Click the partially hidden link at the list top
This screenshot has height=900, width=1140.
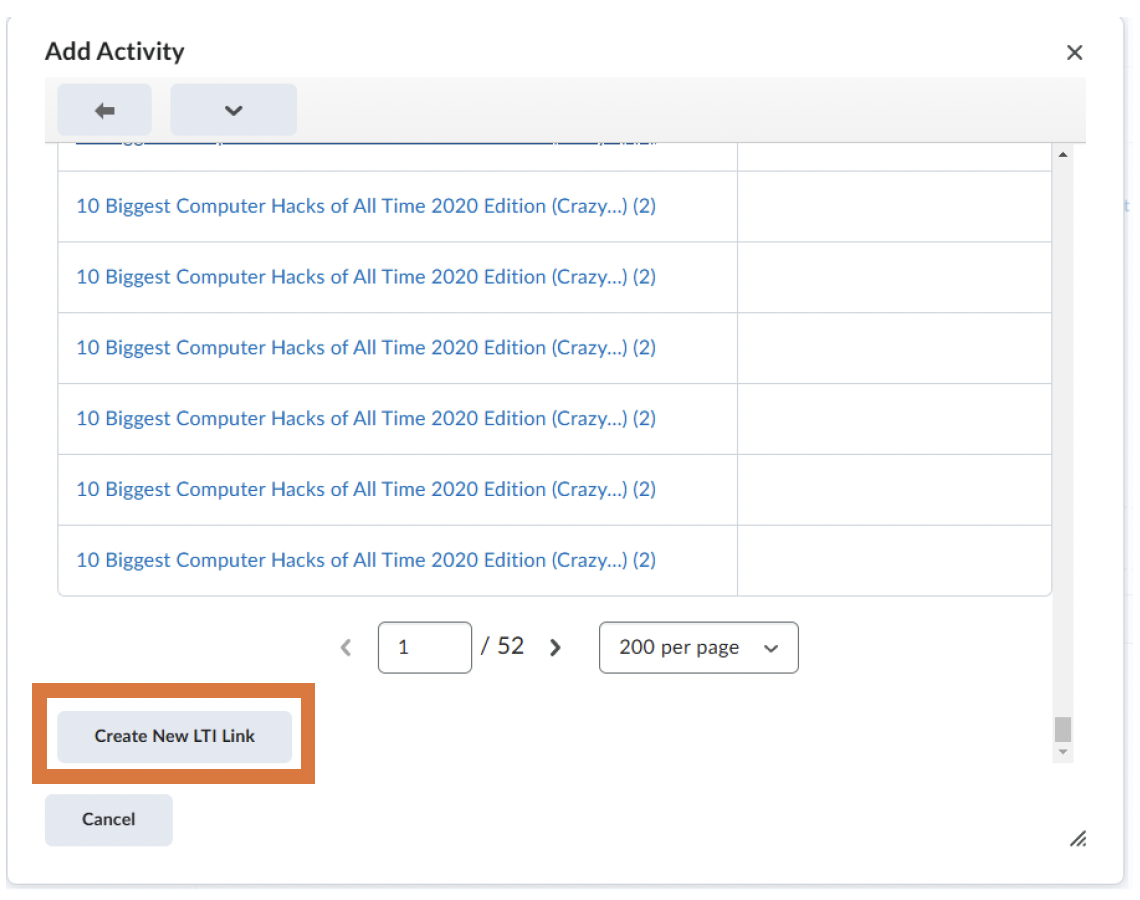(366, 145)
